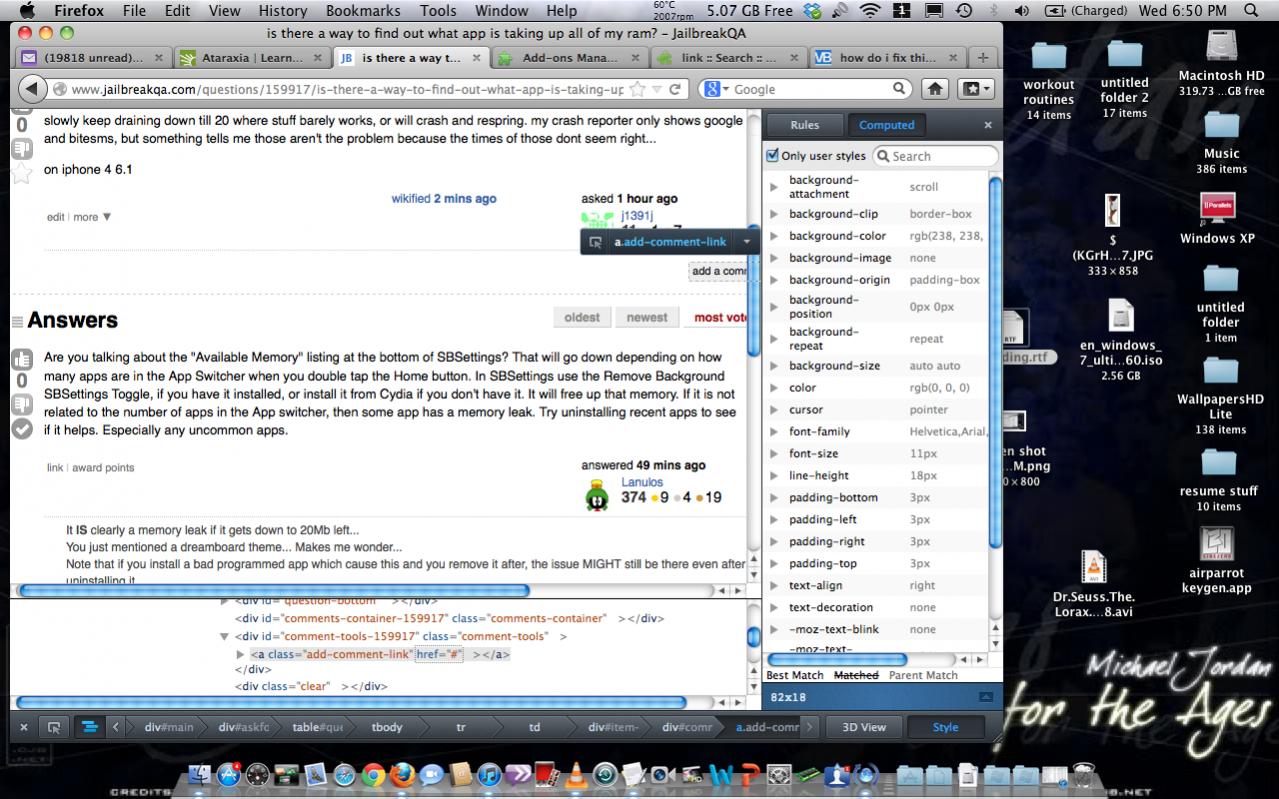Toggle the HTML markup panel button
Viewport: 1279px width, 799px height.
(x=88, y=727)
